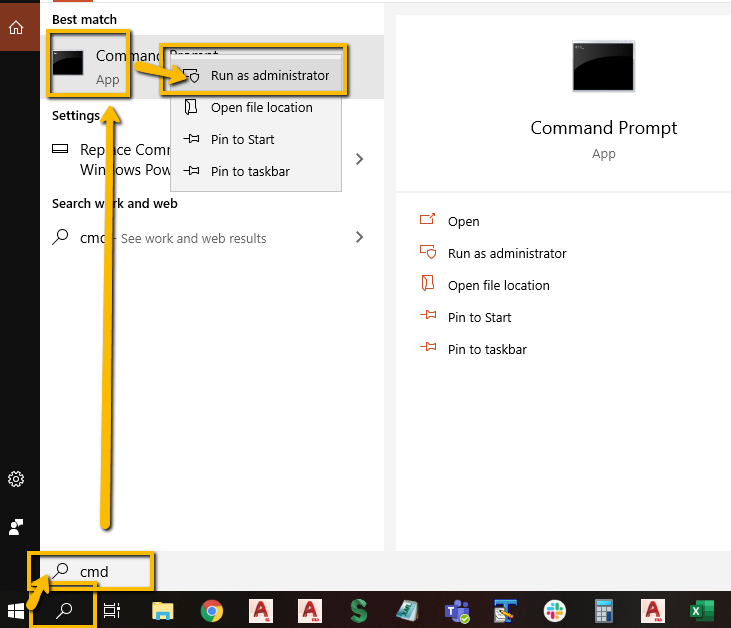Open the Windows Start button
731x628 pixels.
point(16,611)
